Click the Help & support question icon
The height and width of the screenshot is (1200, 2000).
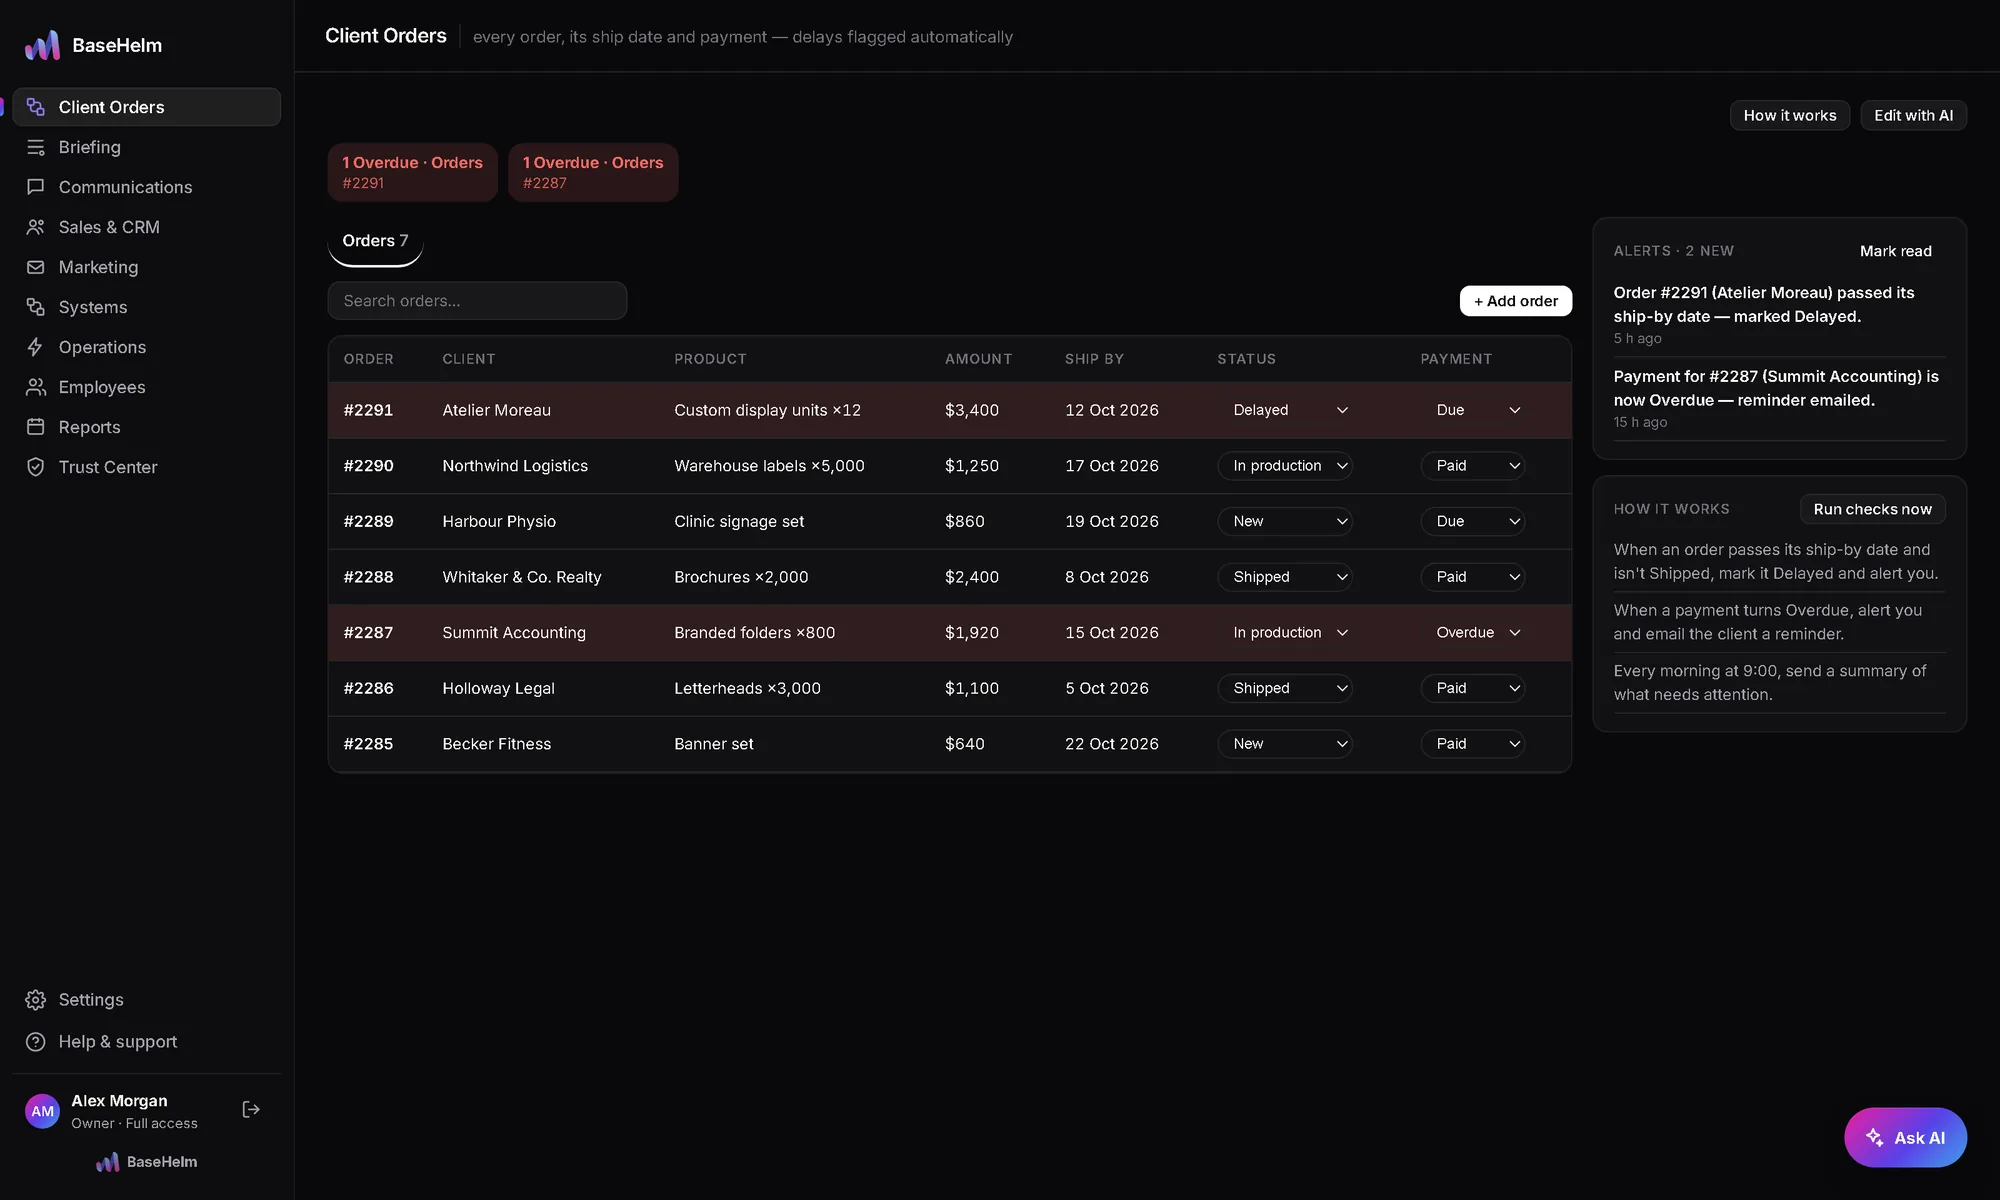[x=36, y=1042]
